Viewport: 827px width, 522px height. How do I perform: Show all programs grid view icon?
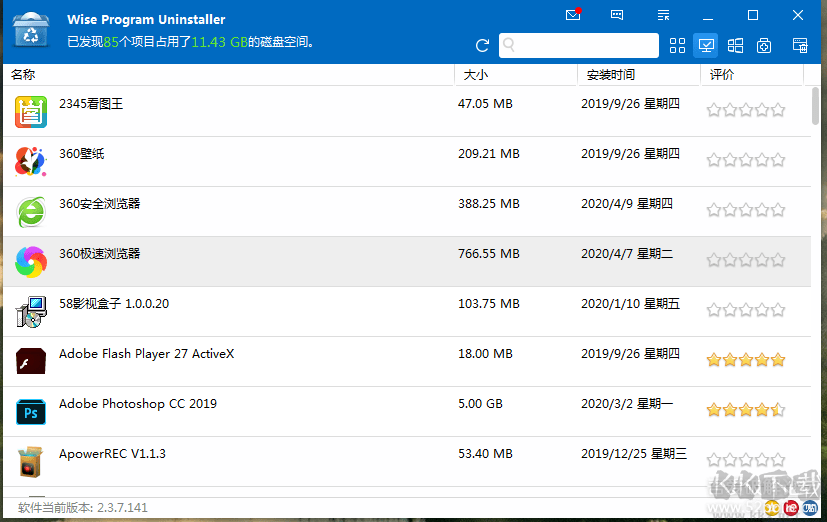click(x=677, y=46)
